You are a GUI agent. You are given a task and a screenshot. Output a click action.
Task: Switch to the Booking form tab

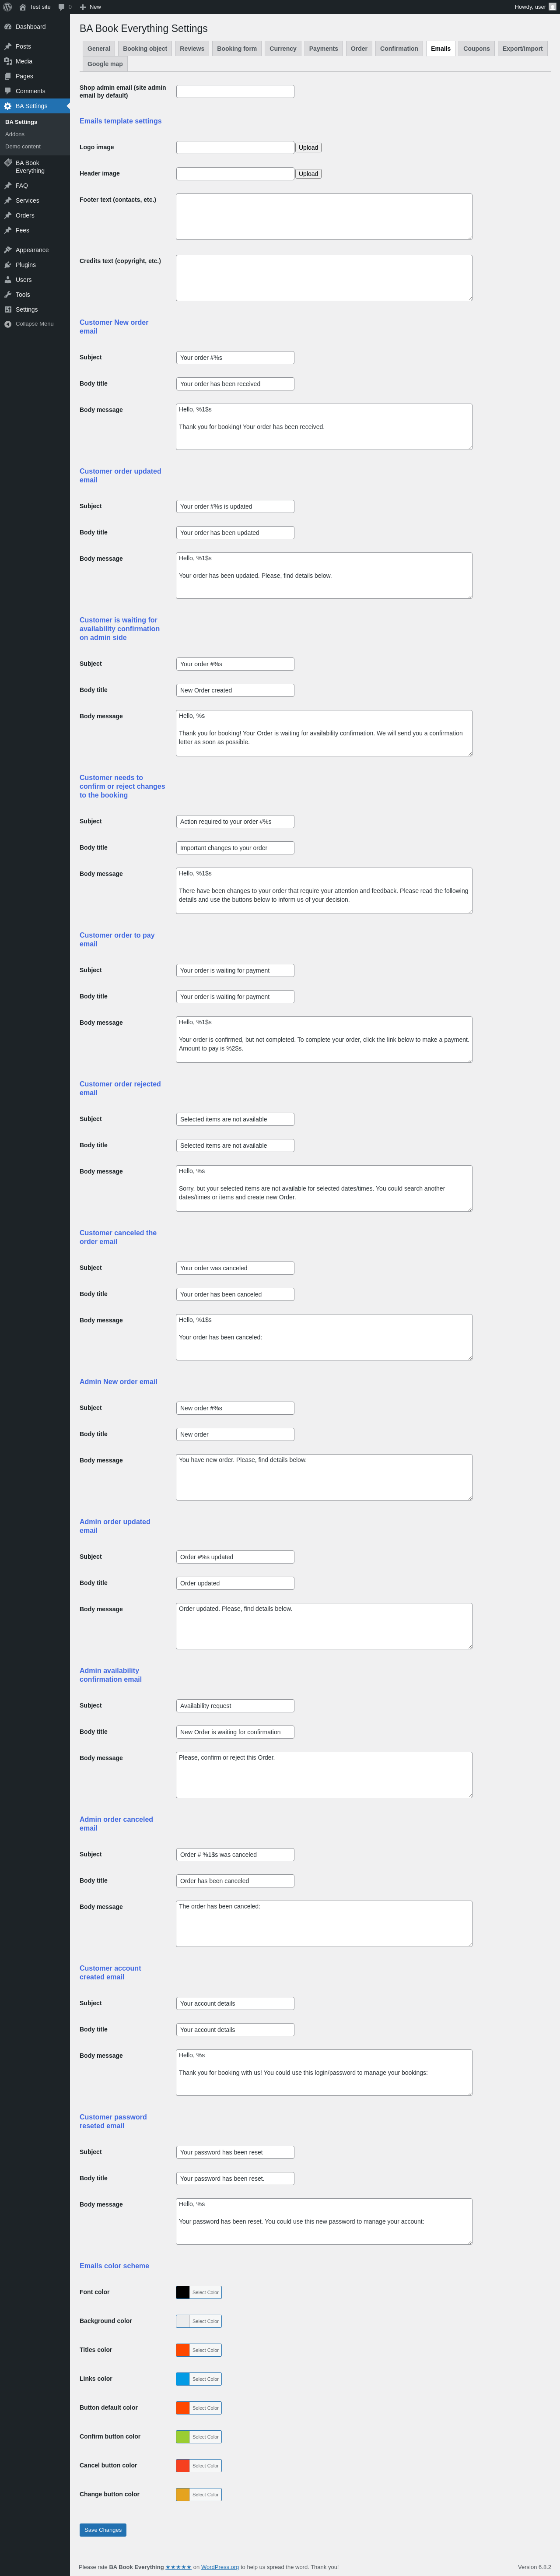tap(237, 48)
